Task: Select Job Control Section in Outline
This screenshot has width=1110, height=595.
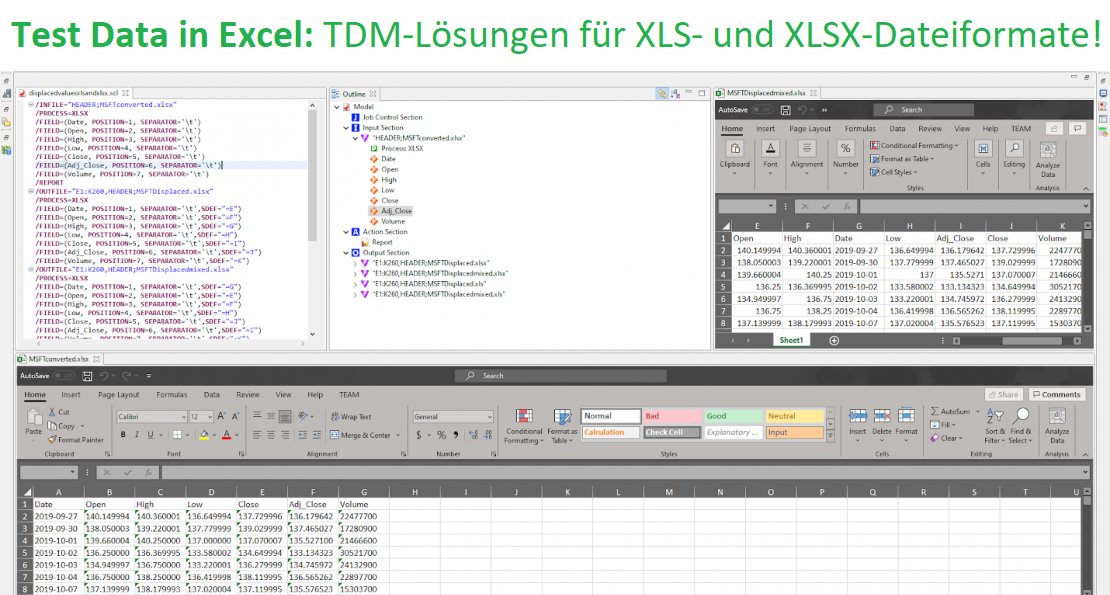Action: [393, 117]
